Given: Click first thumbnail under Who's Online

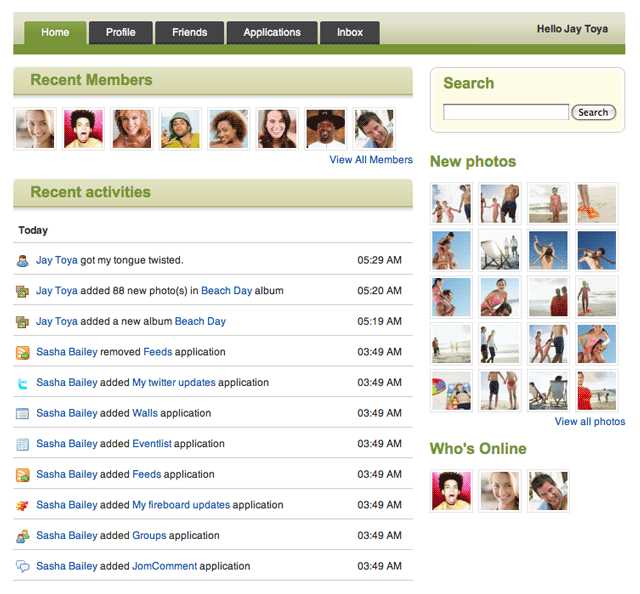Looking at the screenshot, I should [x=451, y=491].
